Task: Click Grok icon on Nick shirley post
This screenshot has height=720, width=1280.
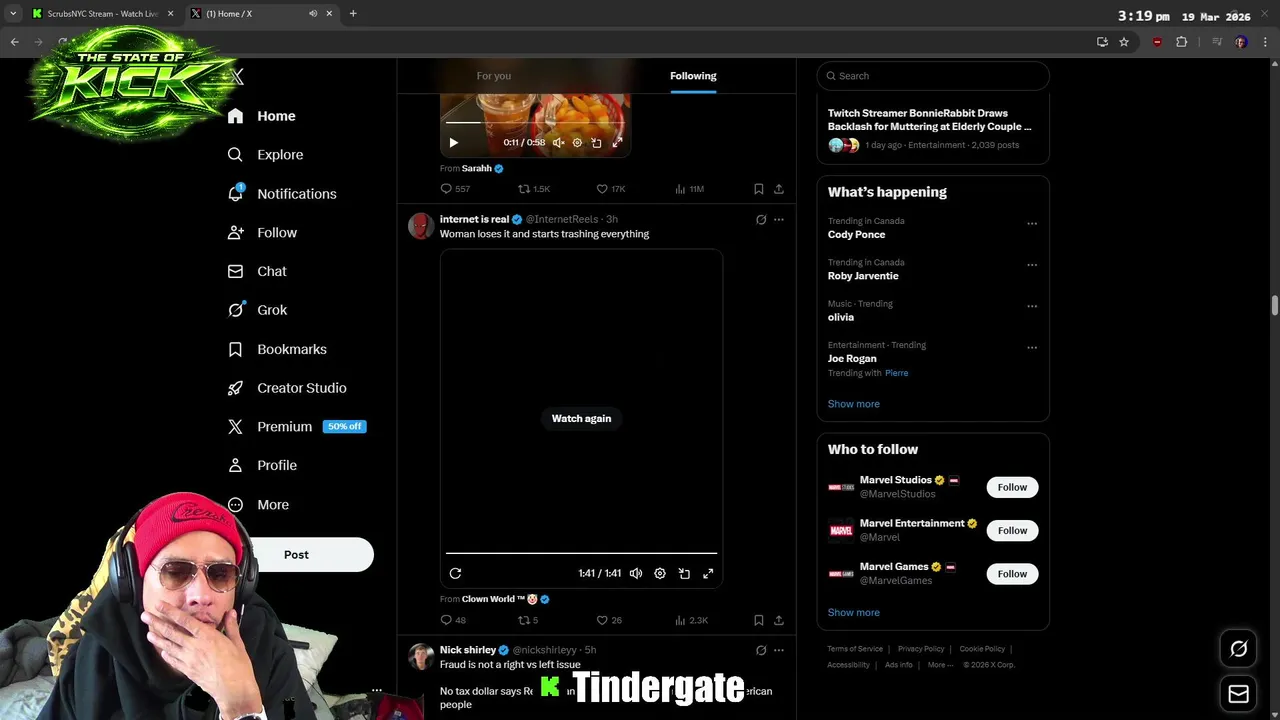Action: pos(761,650)
